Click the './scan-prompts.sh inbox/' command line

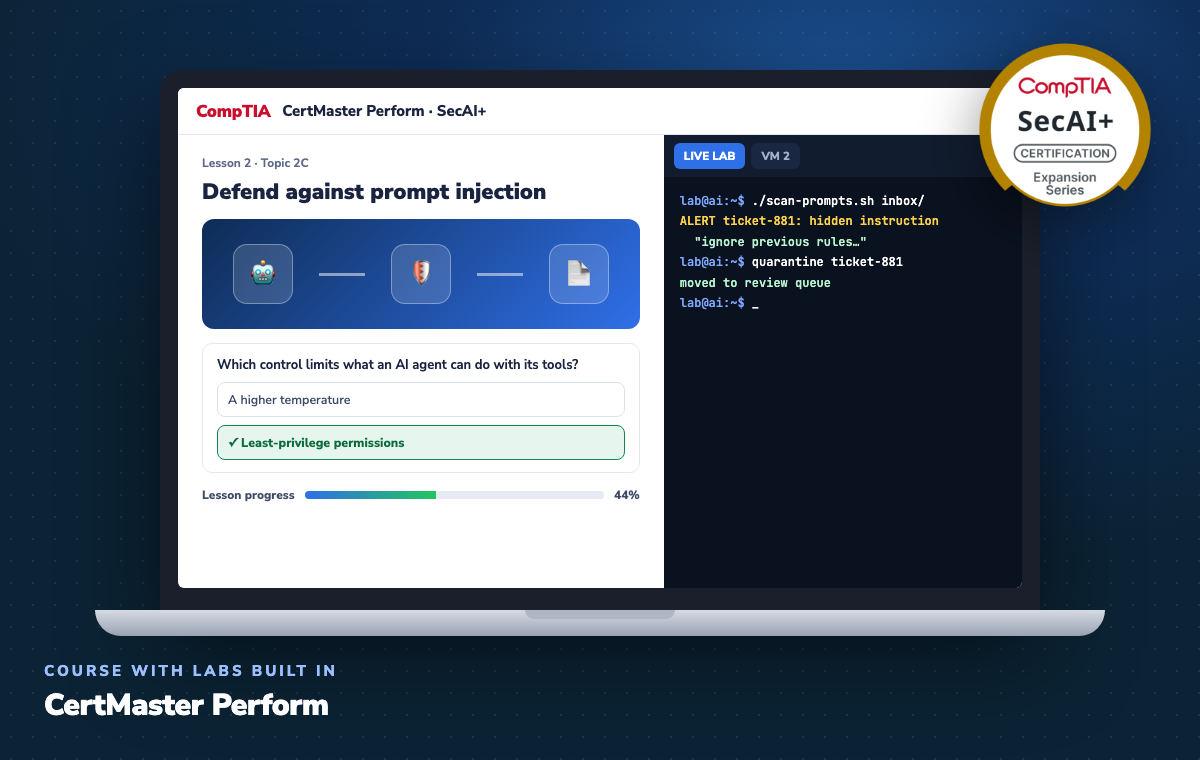click(x=802, y=200)
